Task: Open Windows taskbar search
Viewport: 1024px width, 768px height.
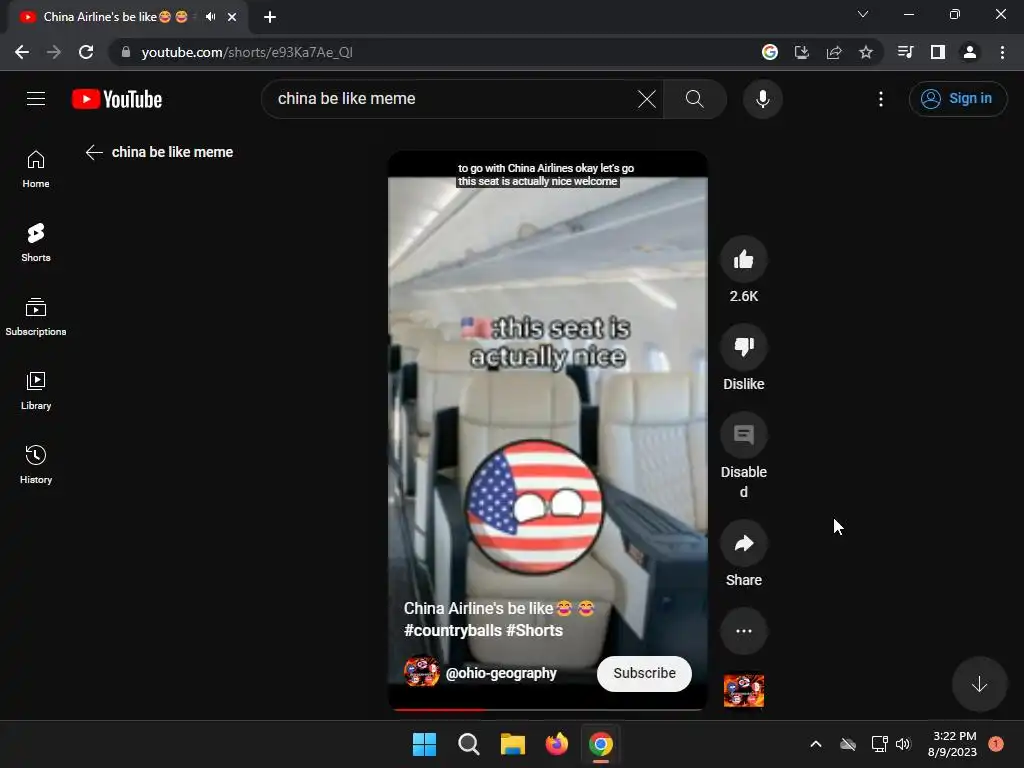Action: tap(469, 744)
